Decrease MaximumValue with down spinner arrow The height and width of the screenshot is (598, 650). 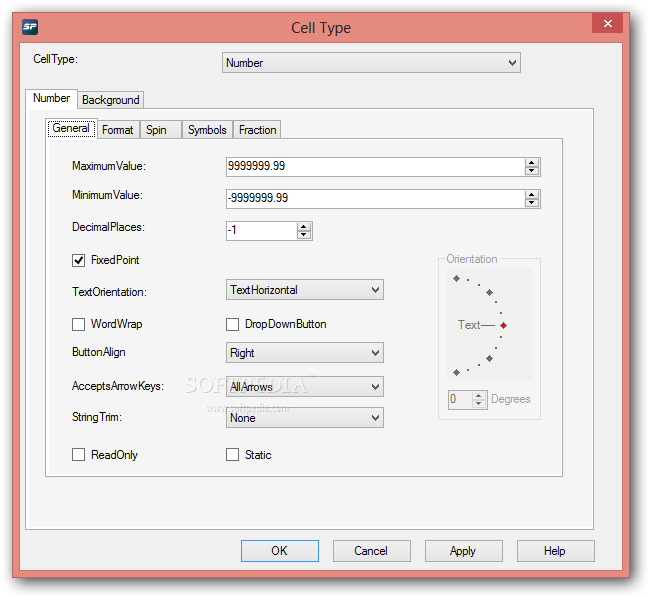[532, 171]
